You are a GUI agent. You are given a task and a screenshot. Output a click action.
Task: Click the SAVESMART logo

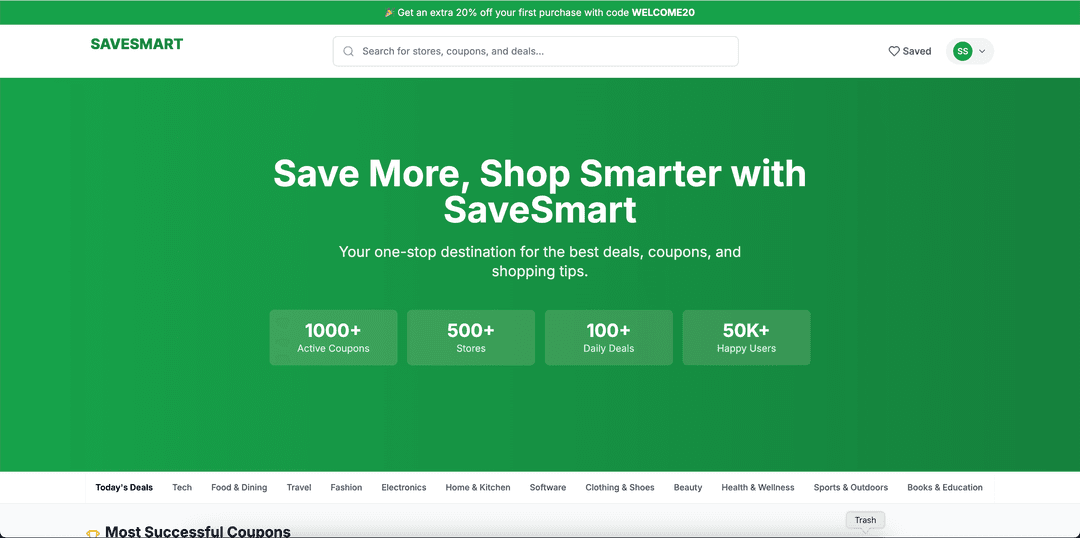coord(136,44)
